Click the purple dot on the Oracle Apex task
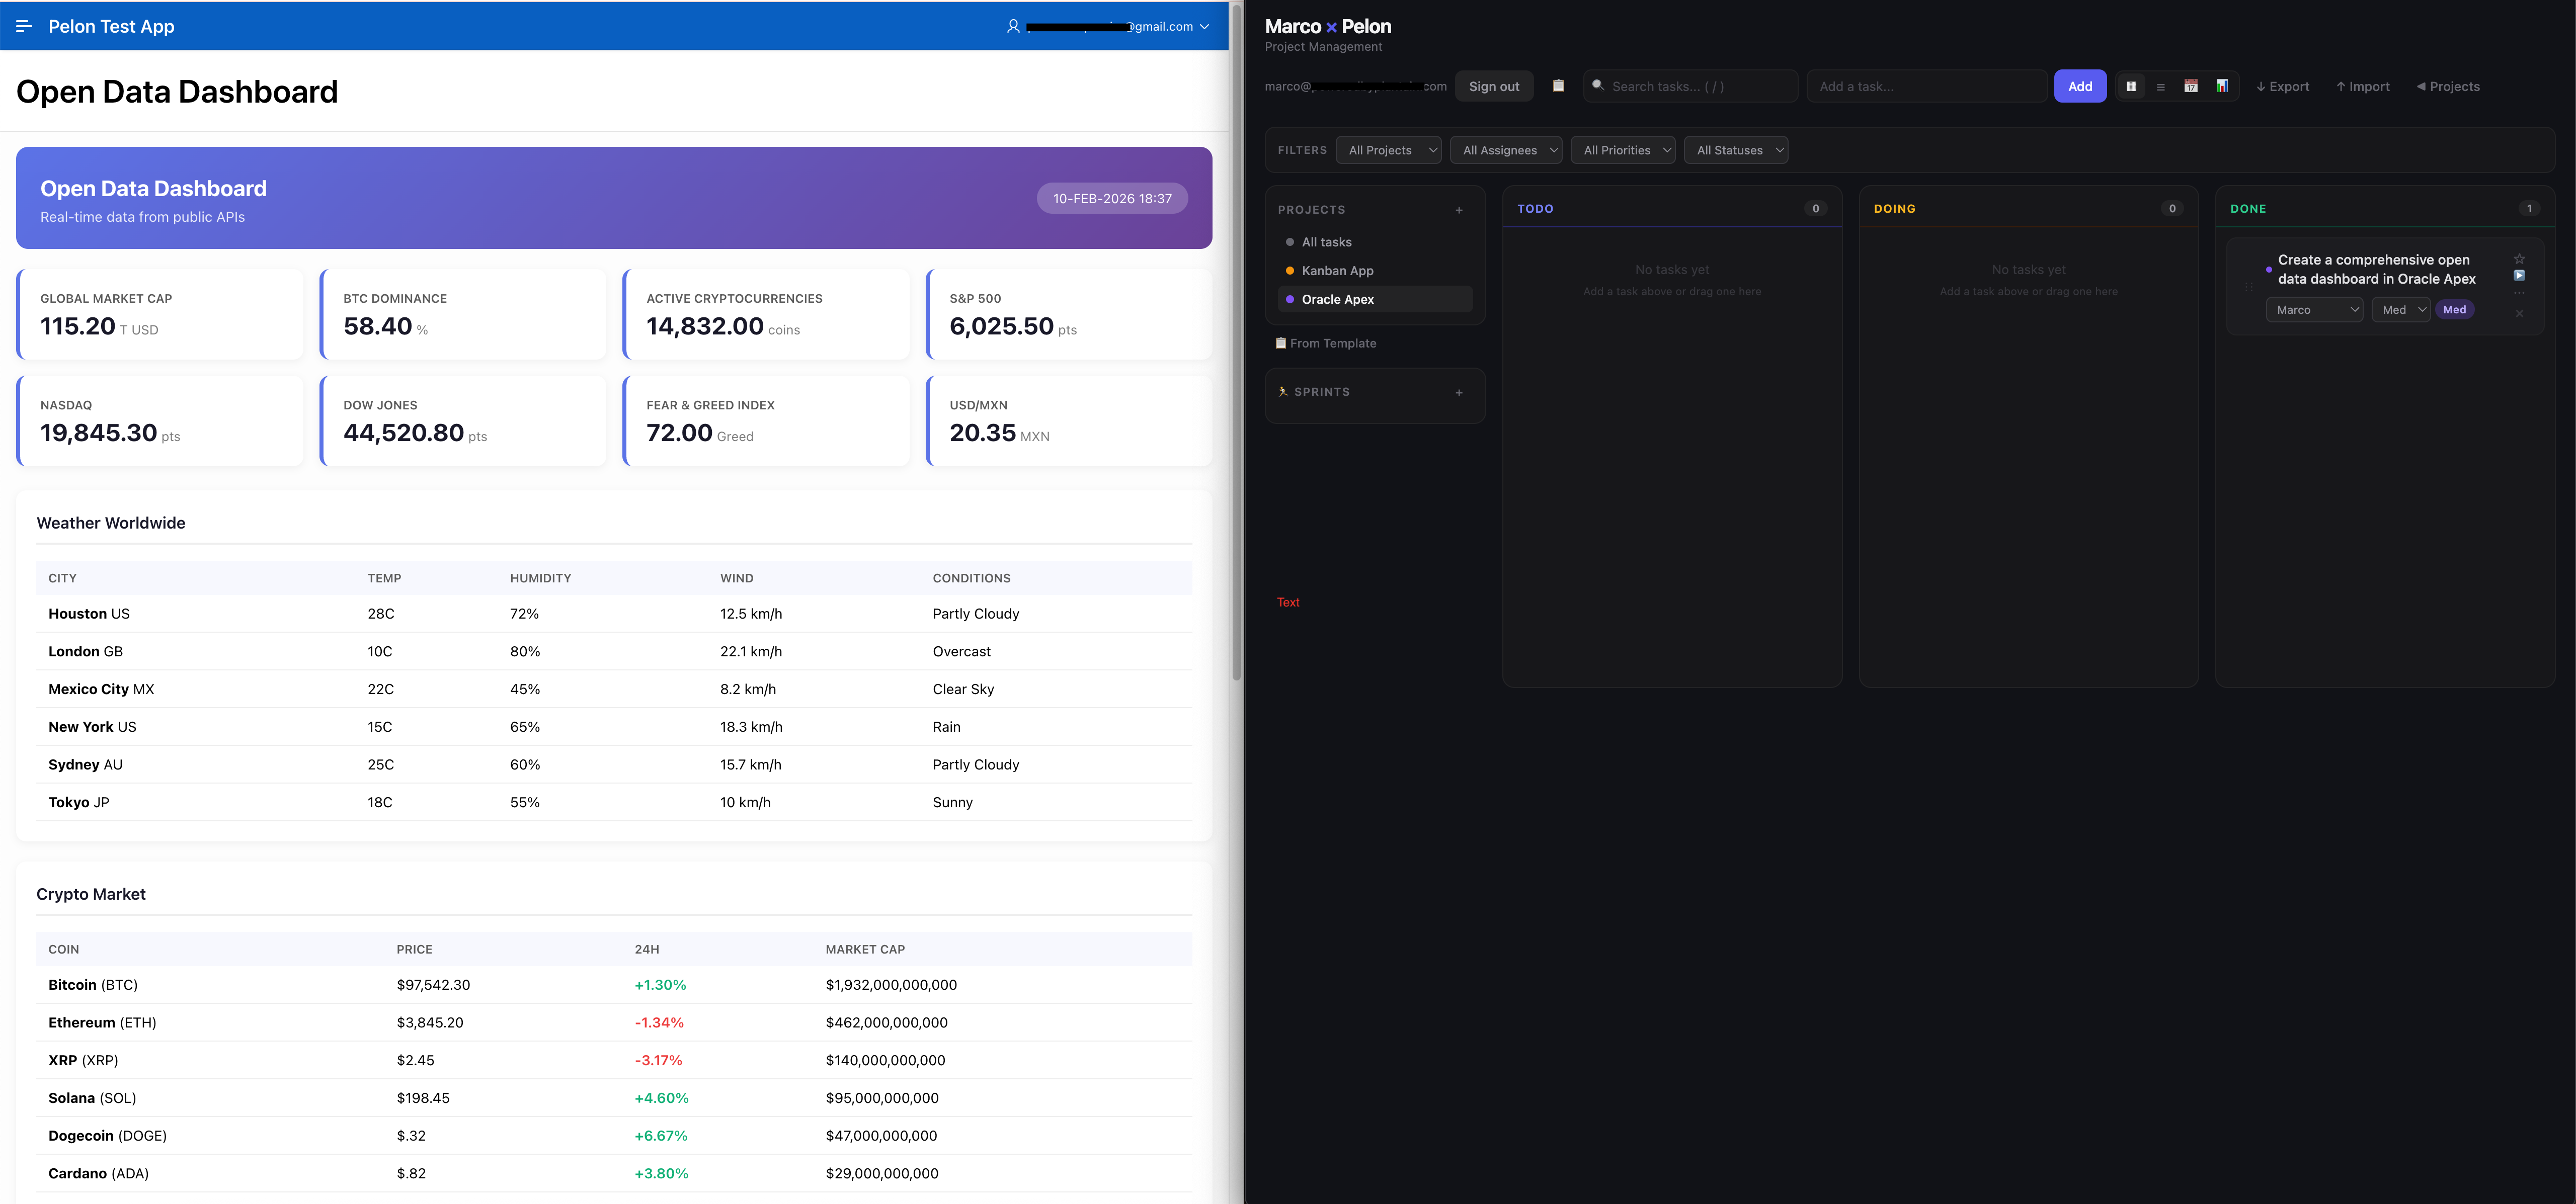This screenshot has width=2576, height=1204. [2268, 270]
